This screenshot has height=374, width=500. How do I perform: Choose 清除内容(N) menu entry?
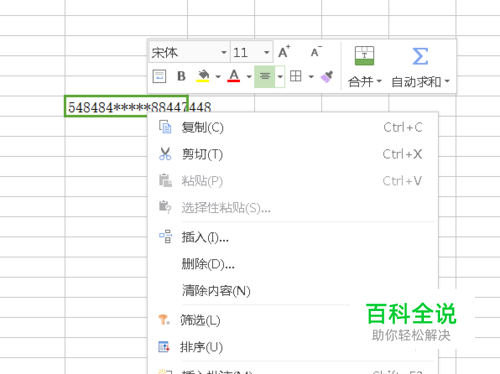click(293, 291)
